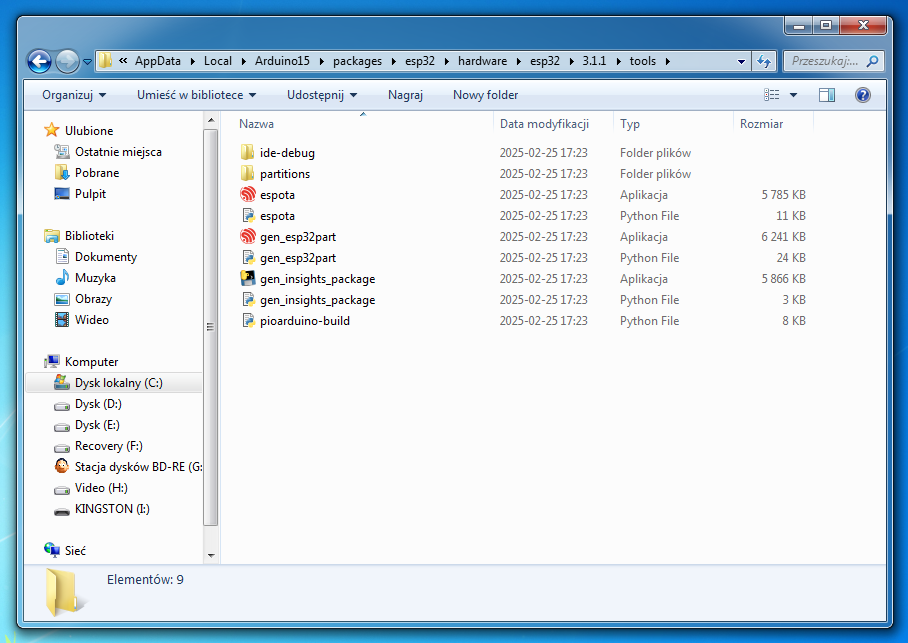
Task: Click the pioarduino-build file name
Action: tap(305, 321)
